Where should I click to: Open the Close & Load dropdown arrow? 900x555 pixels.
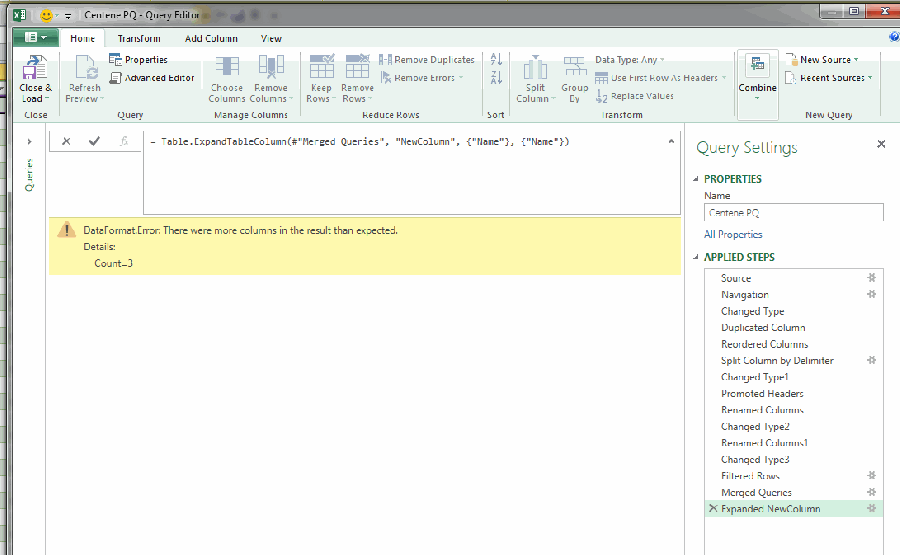pos(46,99)
